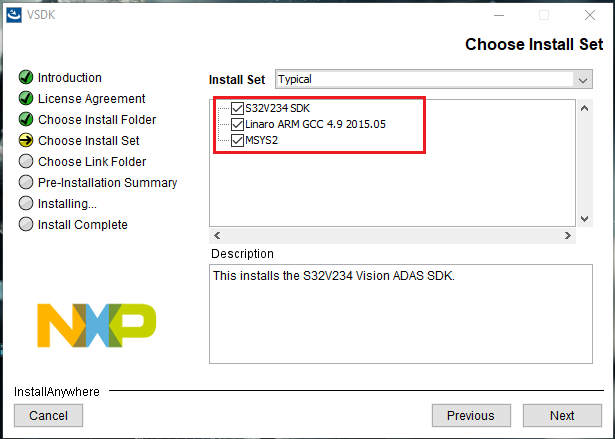Click the Choose Link Folder step text
Viewport: 615px width, 439px height.
point(92,162)
